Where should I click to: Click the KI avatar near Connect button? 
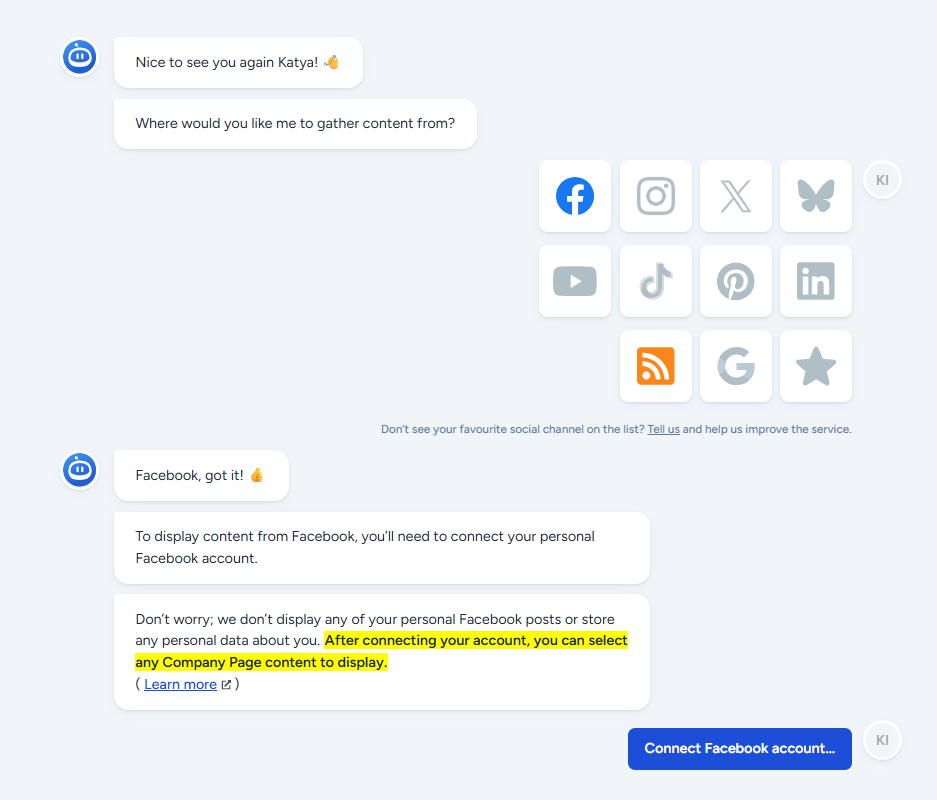pos(882,740)
